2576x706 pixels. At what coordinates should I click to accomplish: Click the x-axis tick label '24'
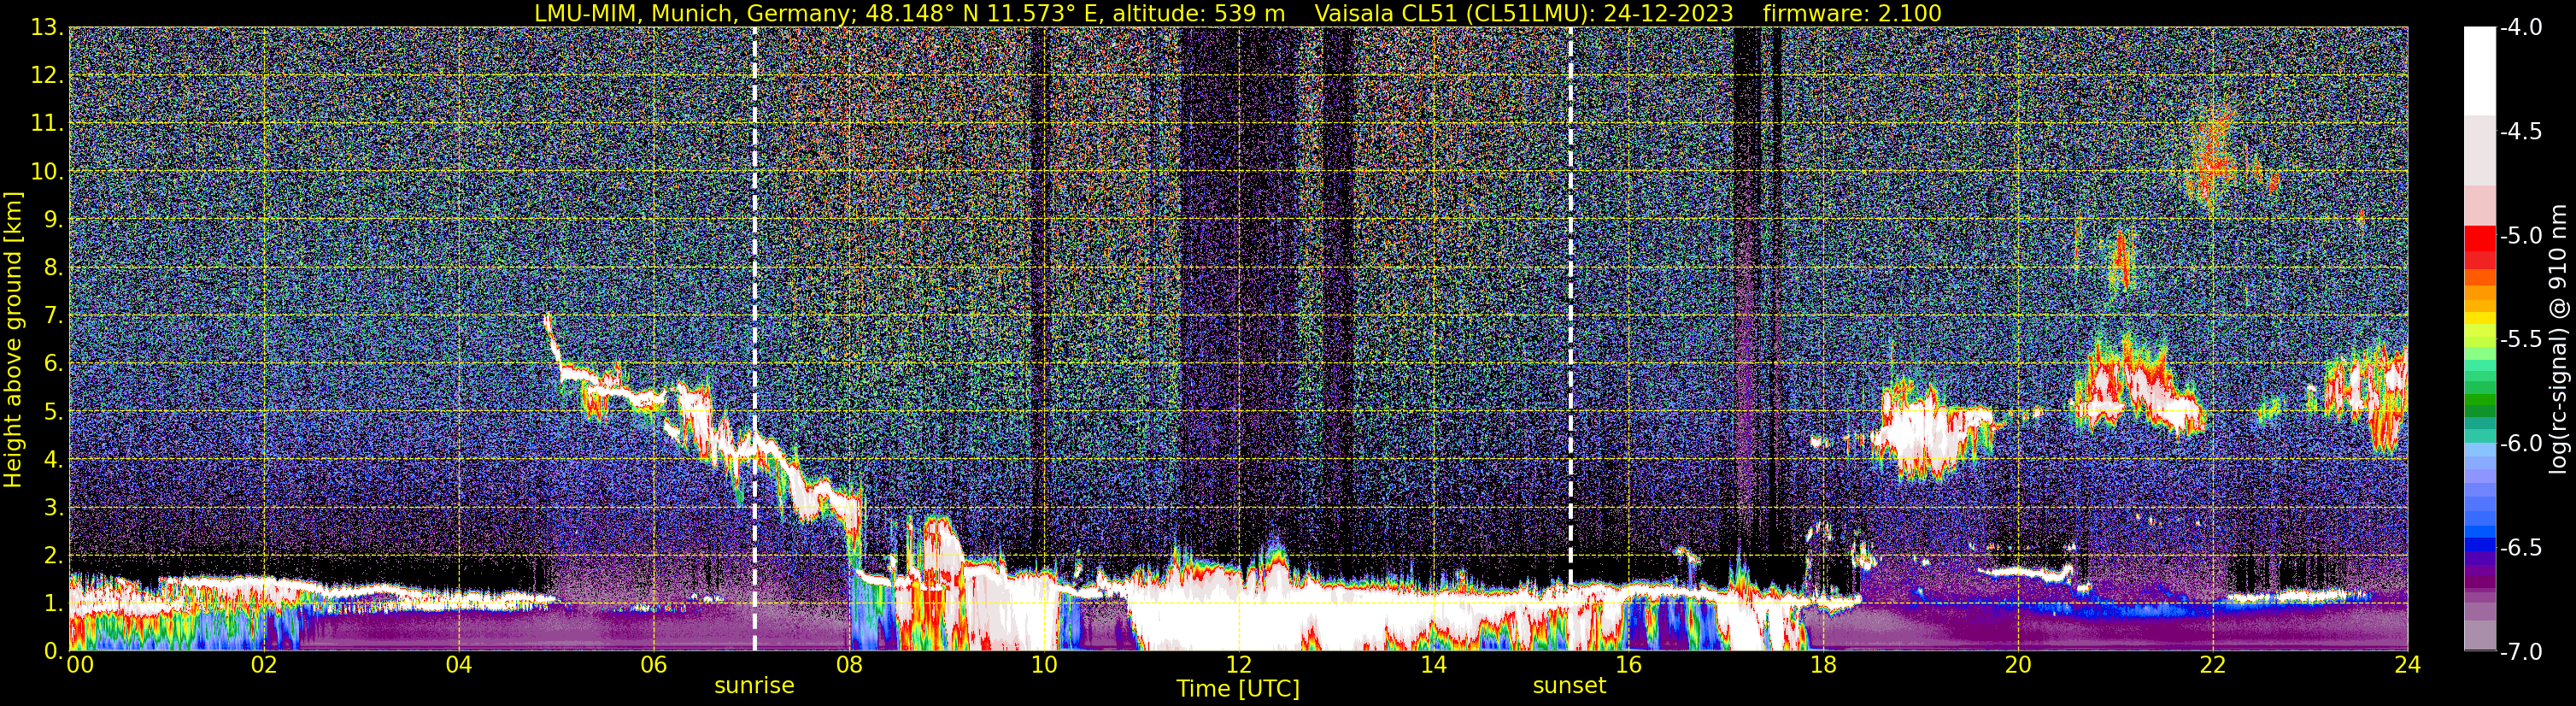(2408, 665)
